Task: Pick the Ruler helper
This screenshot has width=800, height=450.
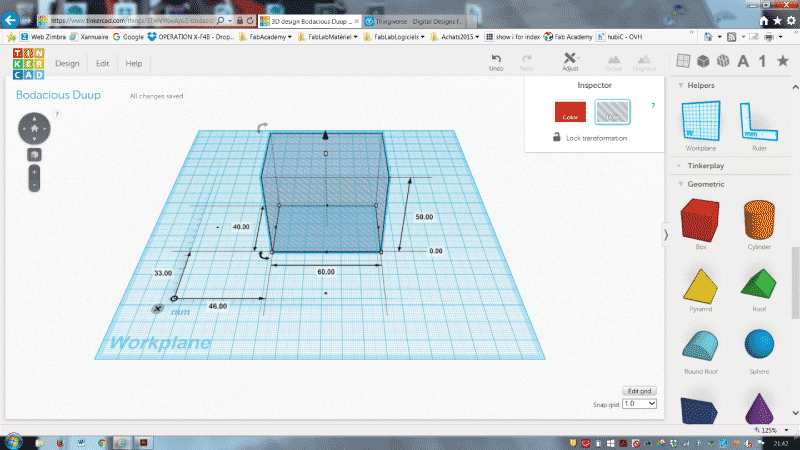Action: coord(759,126)
